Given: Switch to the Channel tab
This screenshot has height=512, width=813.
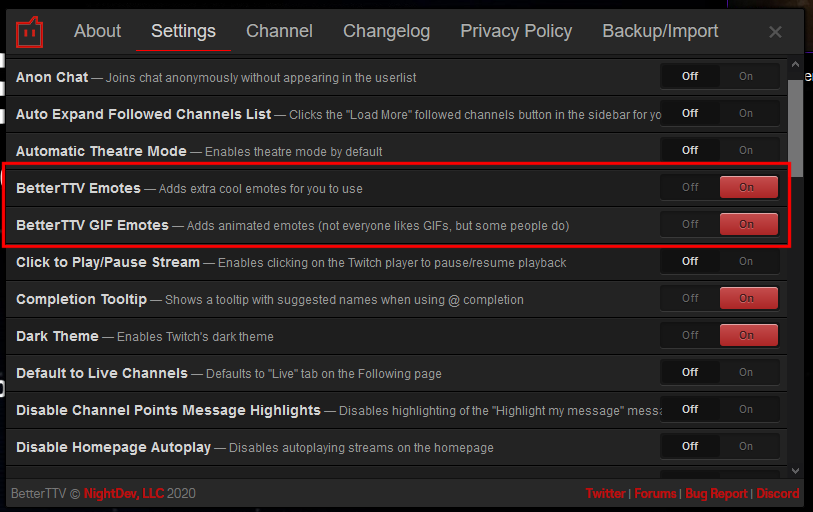Looking at the screenshot, I should coord(279,31).
